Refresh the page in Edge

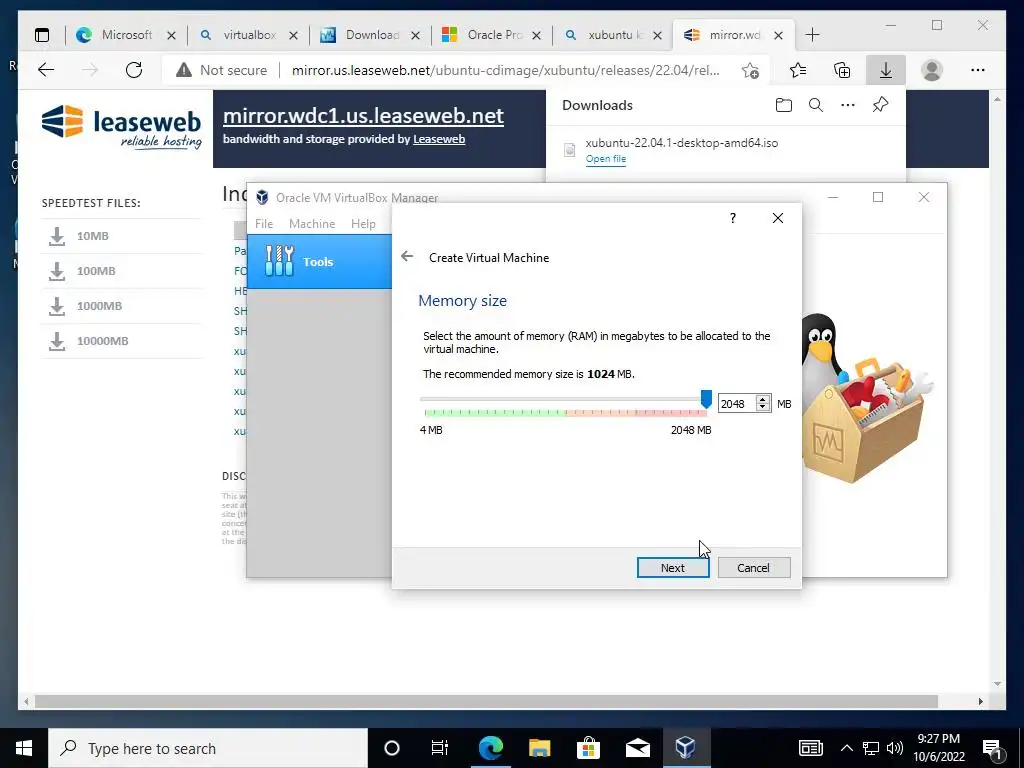pyautogui.click(x=134, y=70)
